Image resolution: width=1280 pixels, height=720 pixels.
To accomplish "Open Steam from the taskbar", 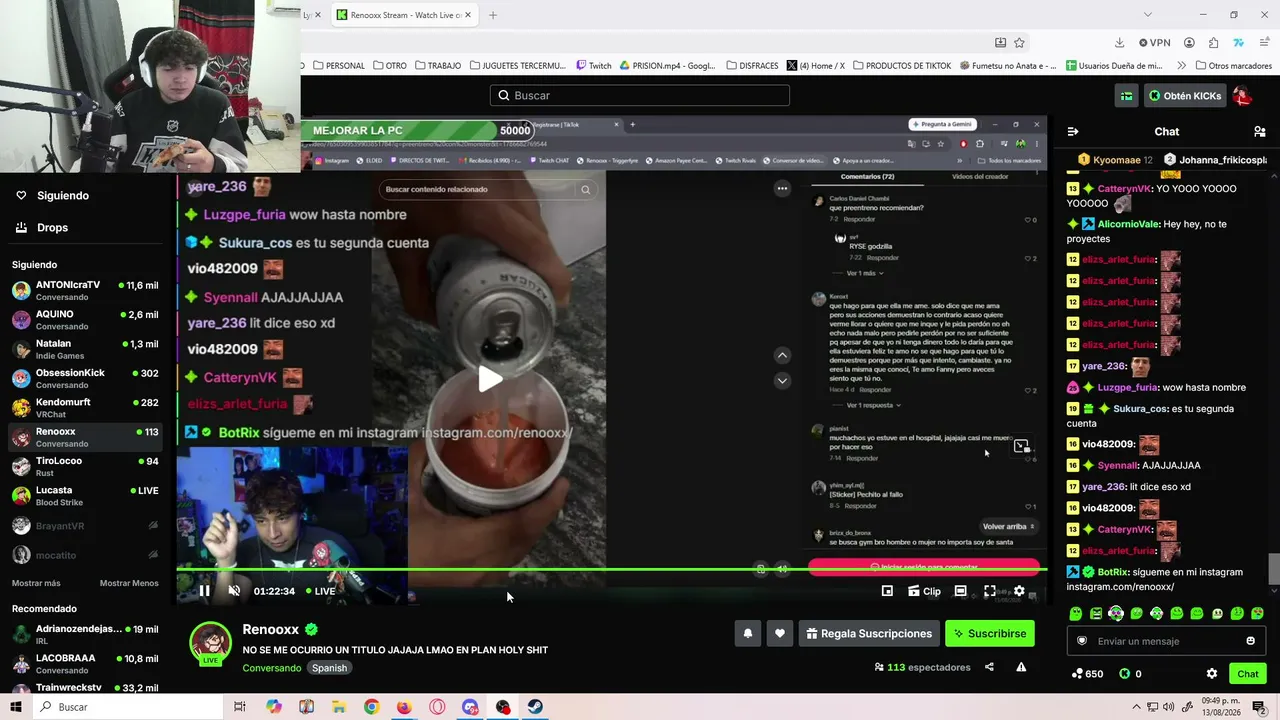I will pos(536,707).
